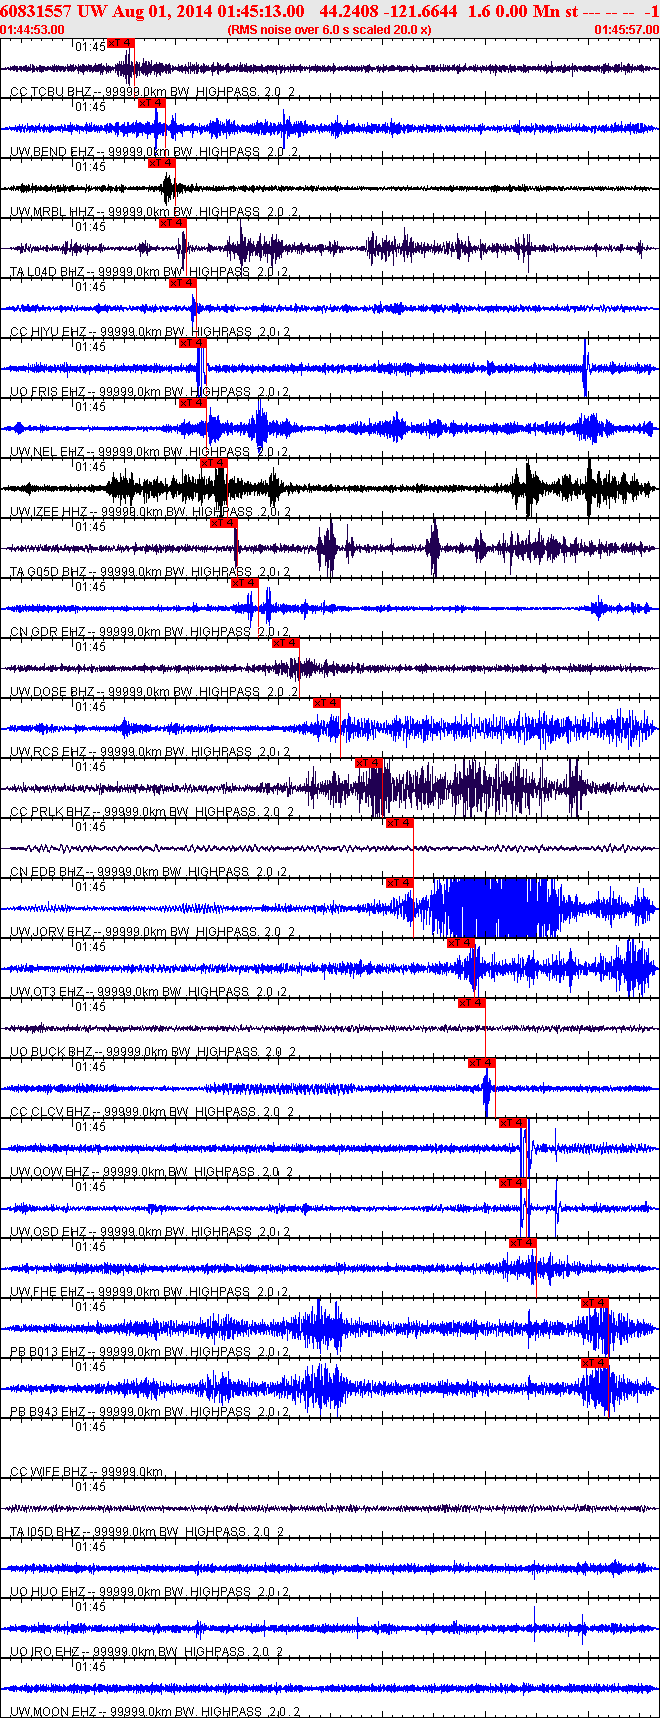Click the red pick flag on UW.OT3 trace
This screenshot has height=1718, width=660.
460,943
